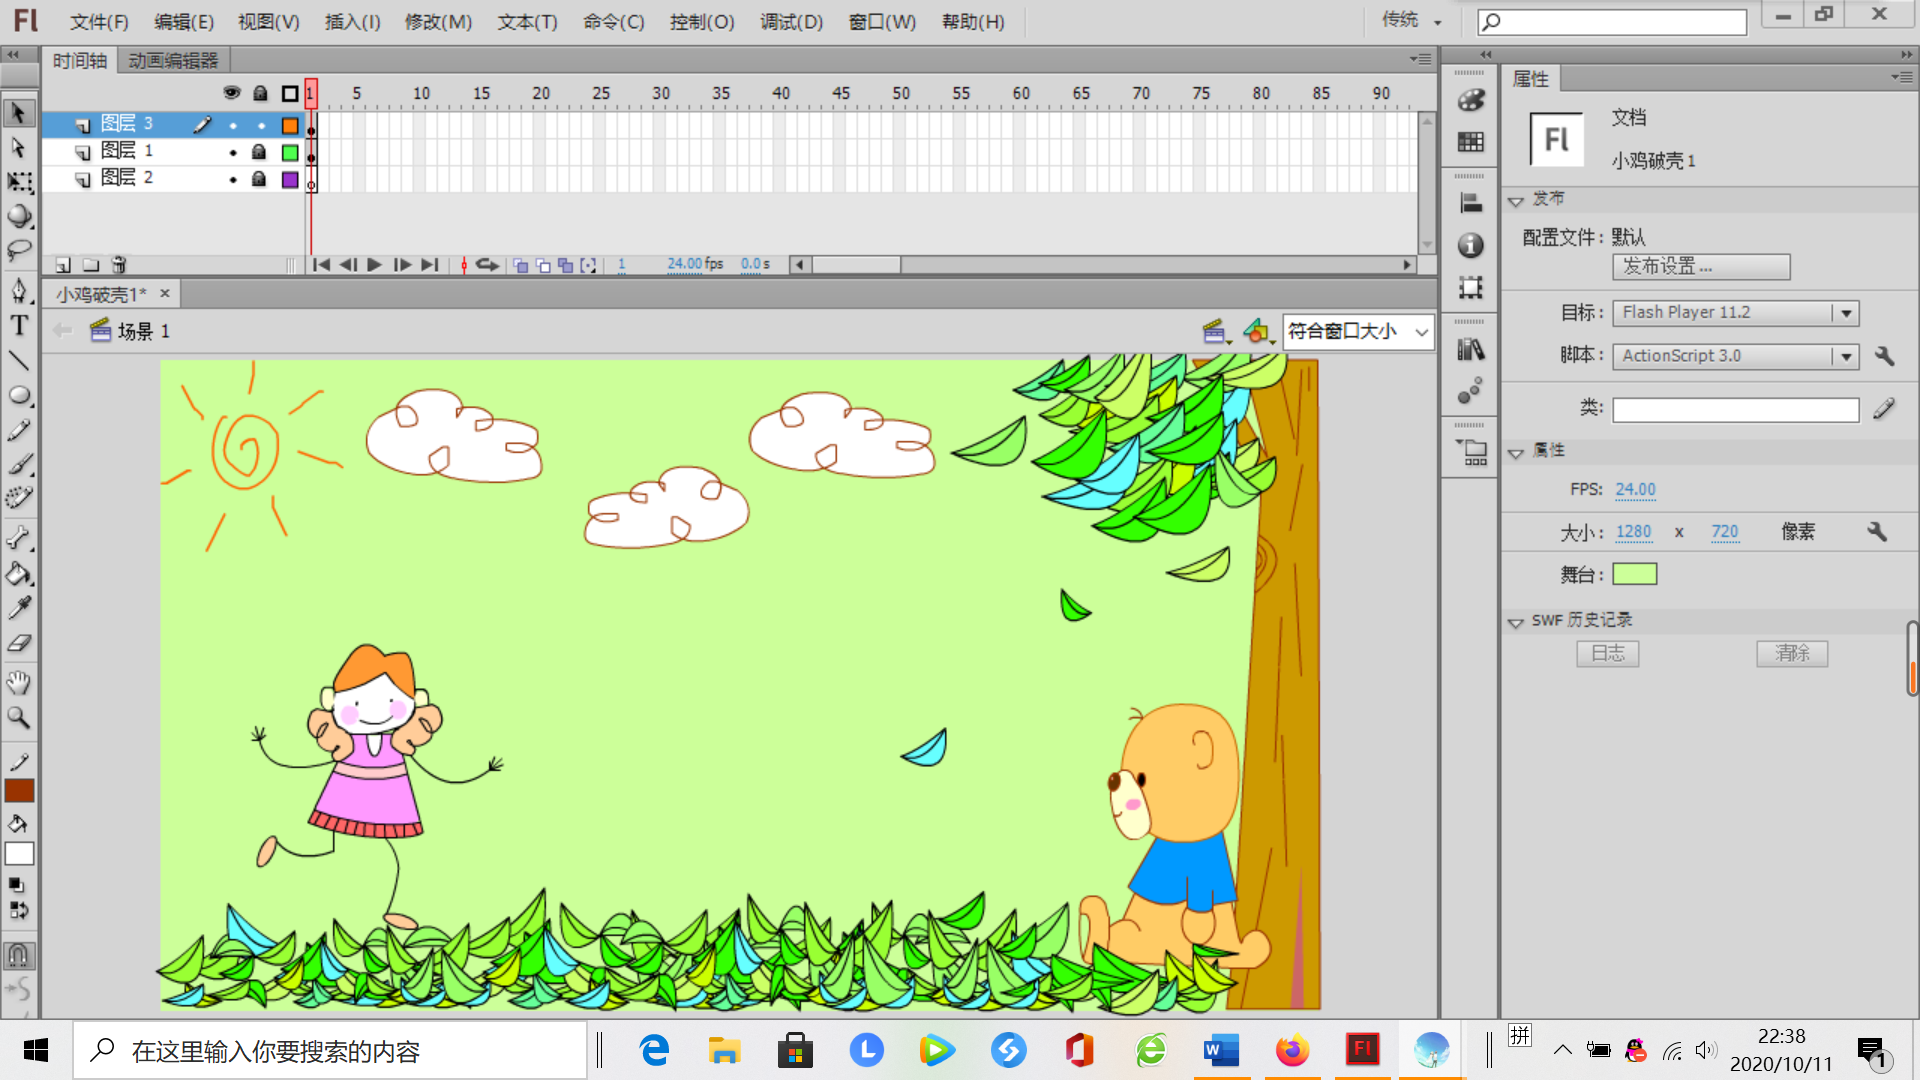
Task: Click the stage width value 1280
Action: coord(1633,532)
